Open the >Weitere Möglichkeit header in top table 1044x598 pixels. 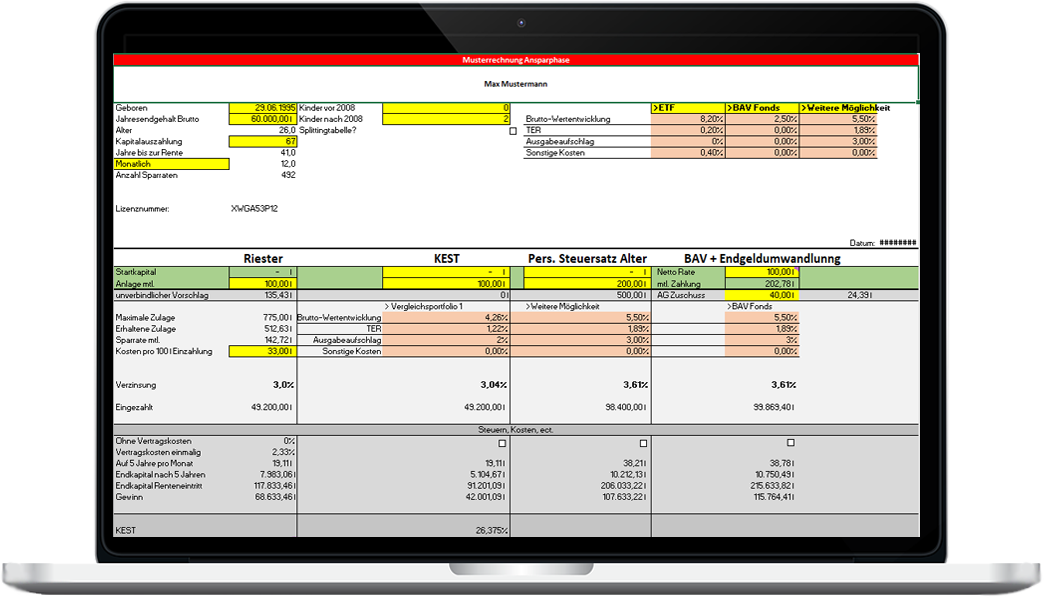[x=838, y=108]
